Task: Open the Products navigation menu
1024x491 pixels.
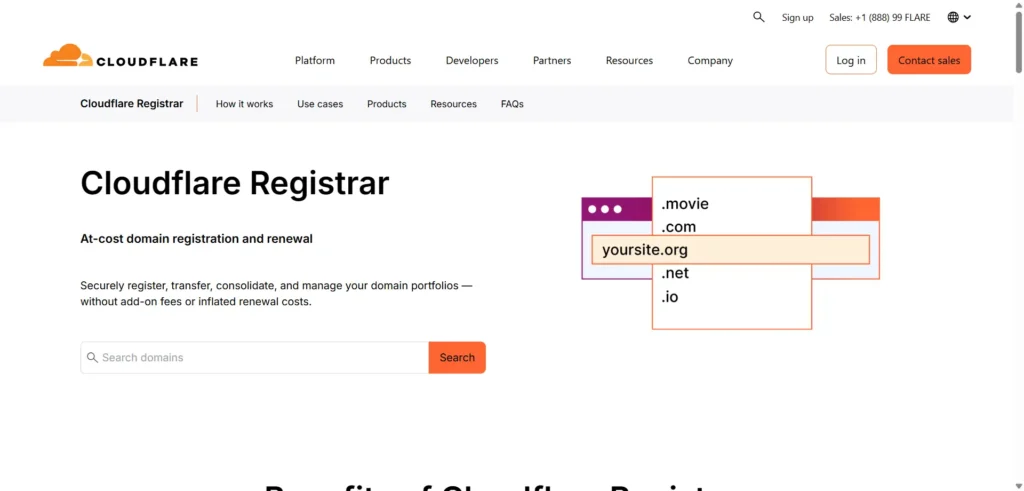Action: pos(390,60)
